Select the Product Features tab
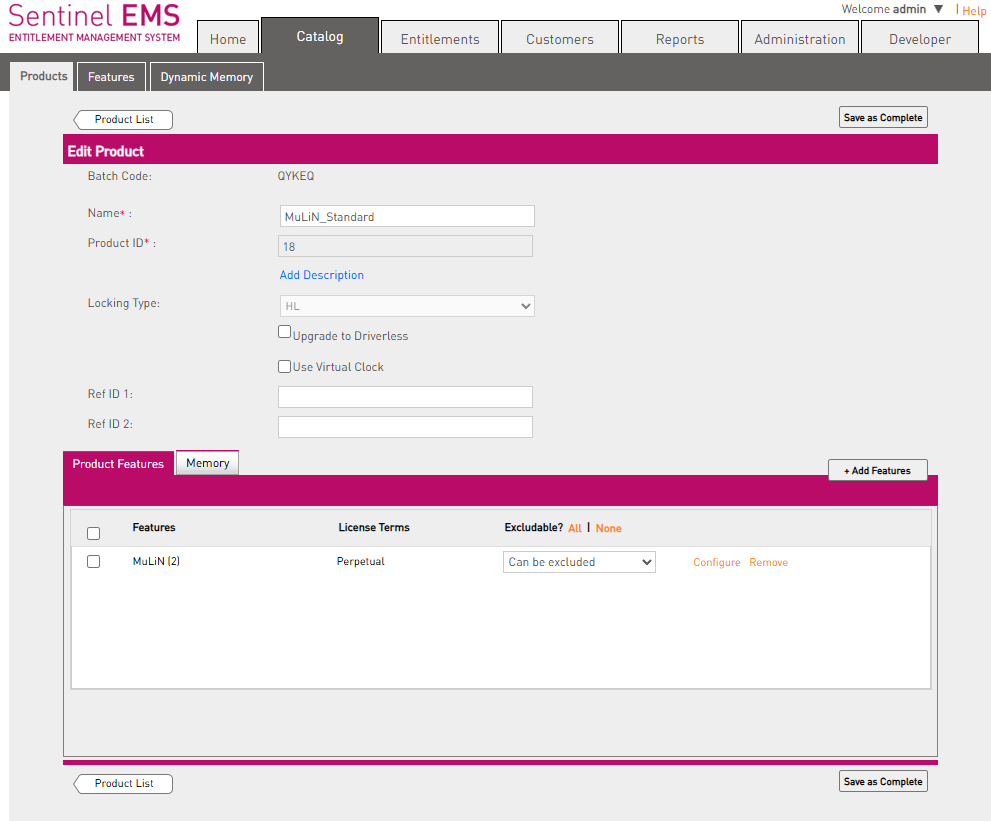991x821 pixels. point(118,463)
